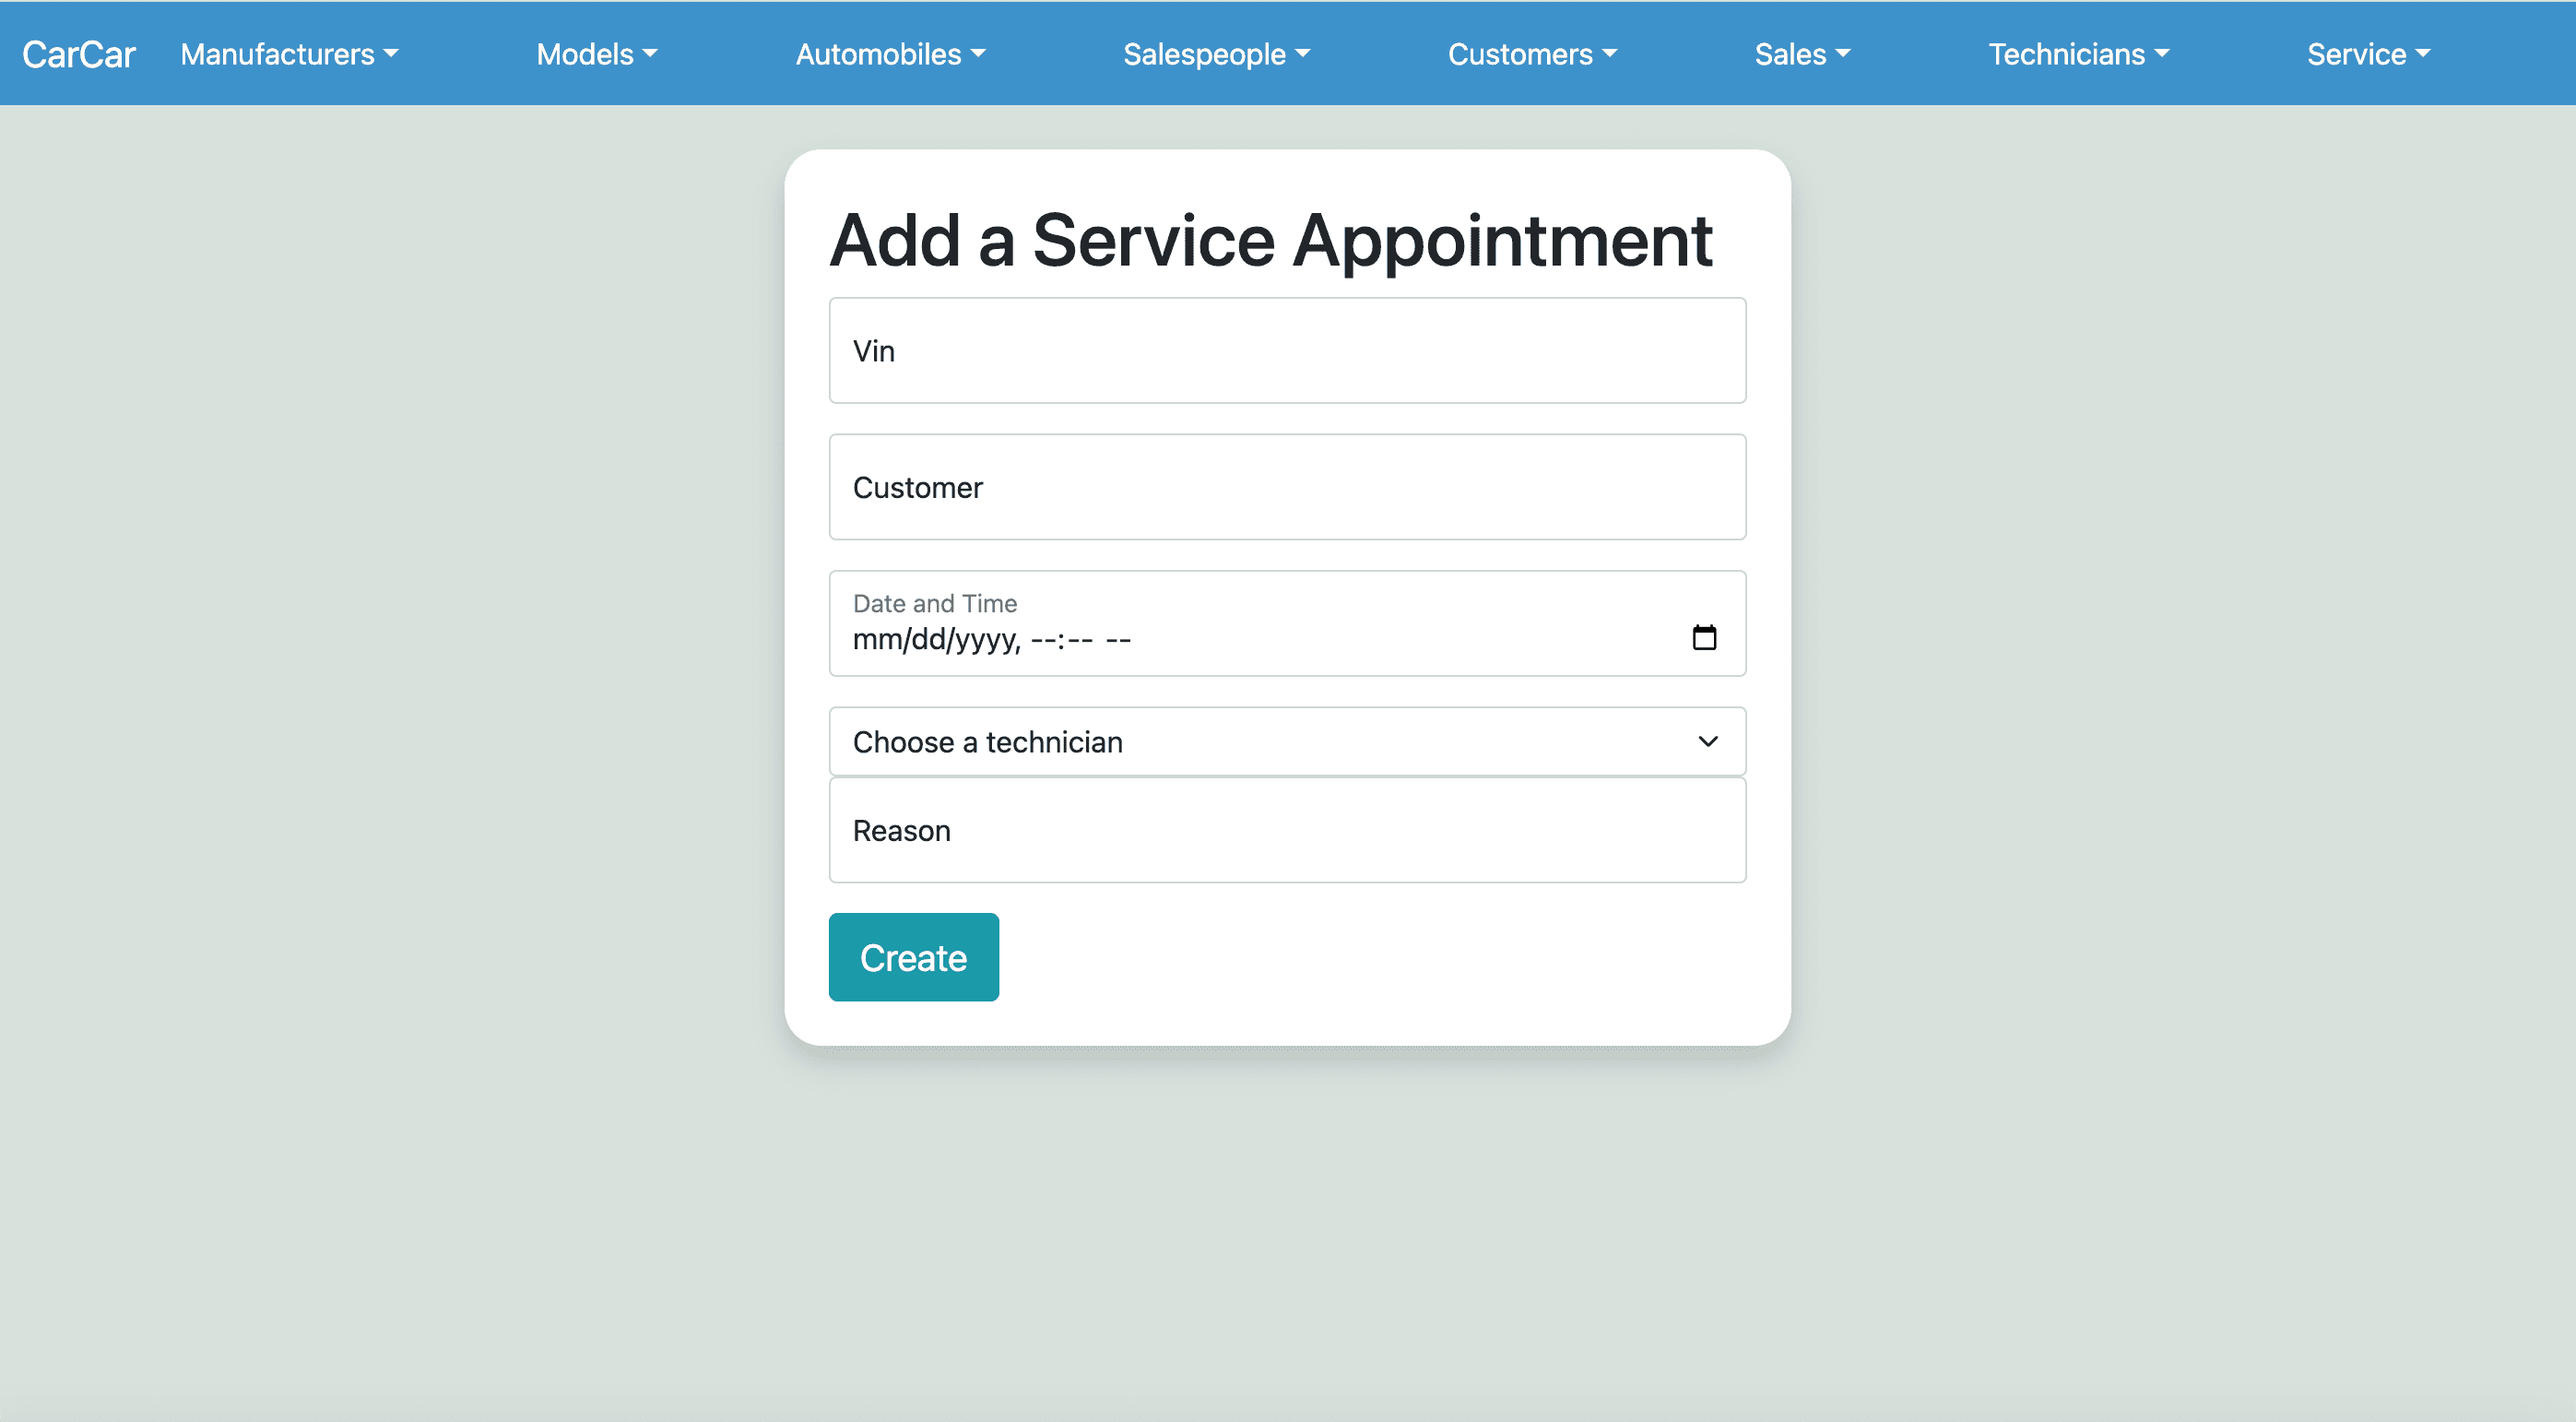Open the Customers dropdown menu

1531,54
